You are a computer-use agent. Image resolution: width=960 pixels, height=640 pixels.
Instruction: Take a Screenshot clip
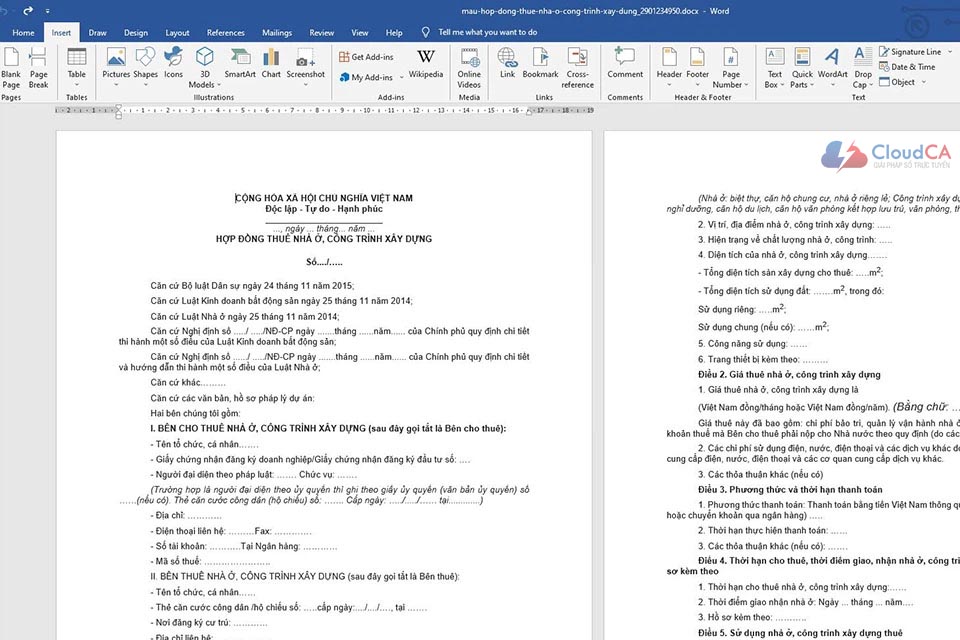[x=306, y=67]
